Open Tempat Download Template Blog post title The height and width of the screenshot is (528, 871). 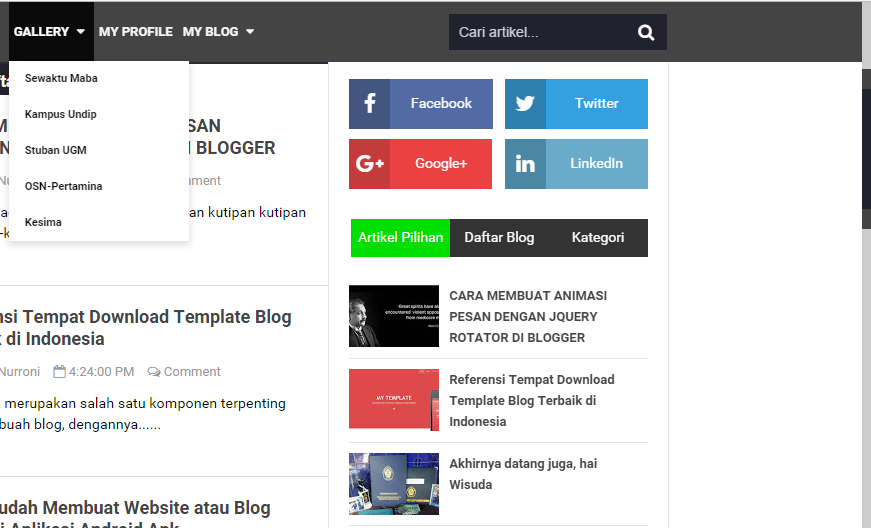146,328
